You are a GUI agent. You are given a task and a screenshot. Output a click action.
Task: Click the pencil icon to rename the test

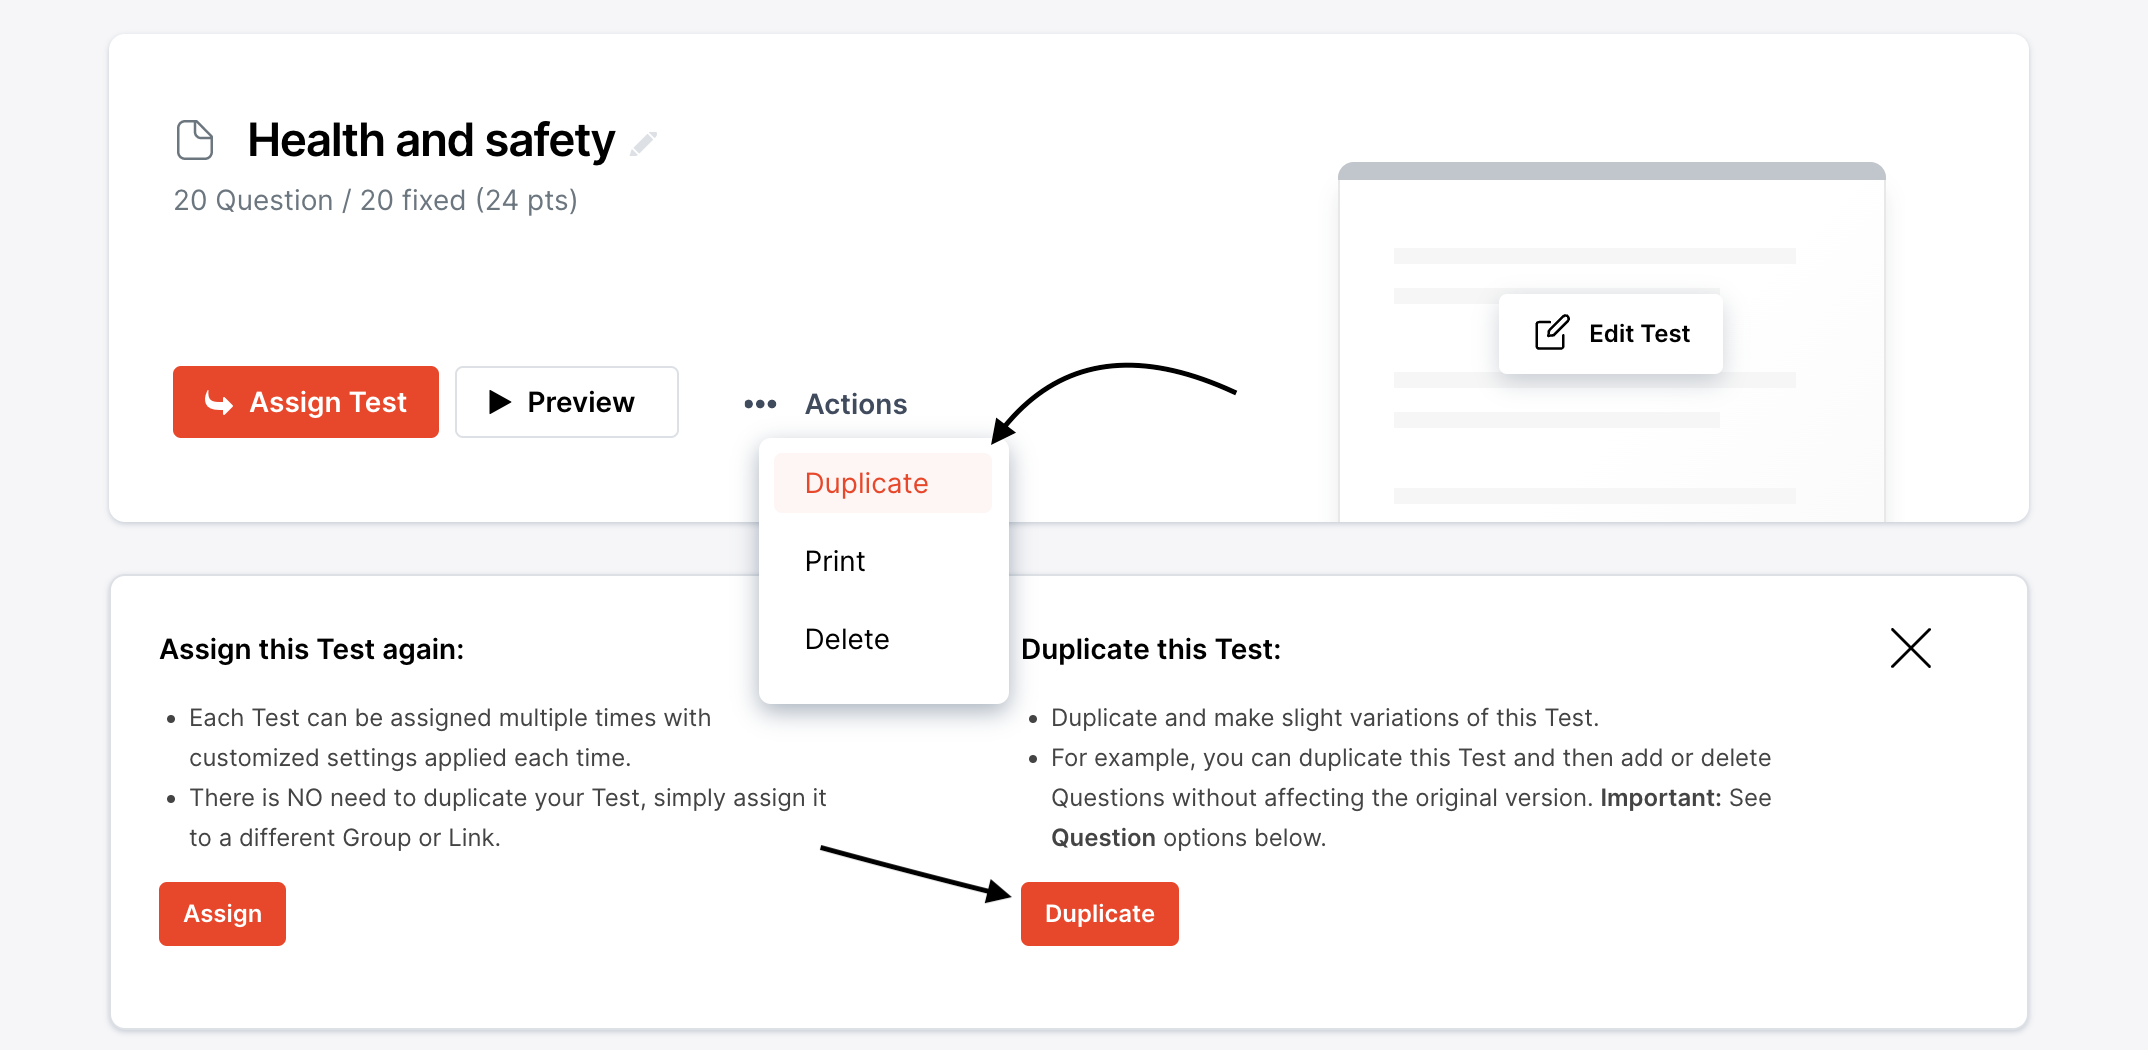643,144
